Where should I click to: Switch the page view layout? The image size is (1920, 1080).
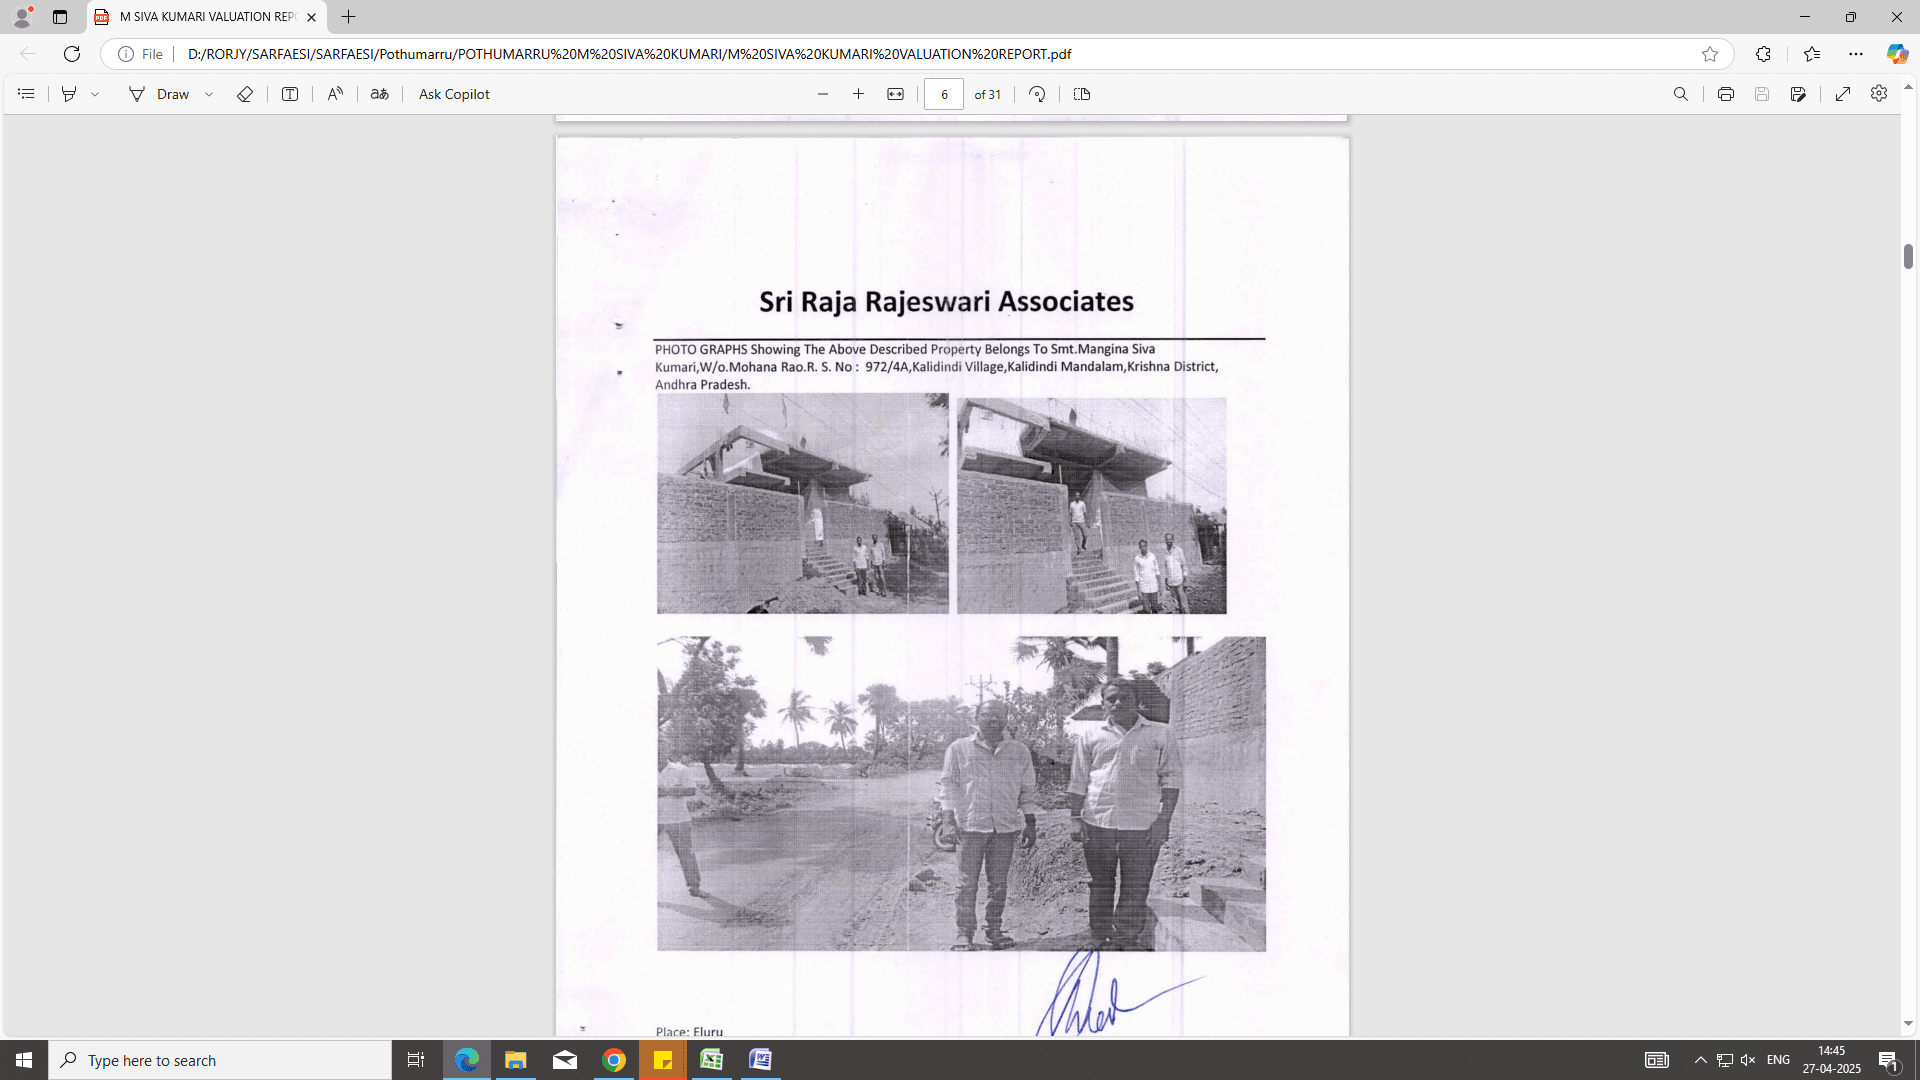1082,94
